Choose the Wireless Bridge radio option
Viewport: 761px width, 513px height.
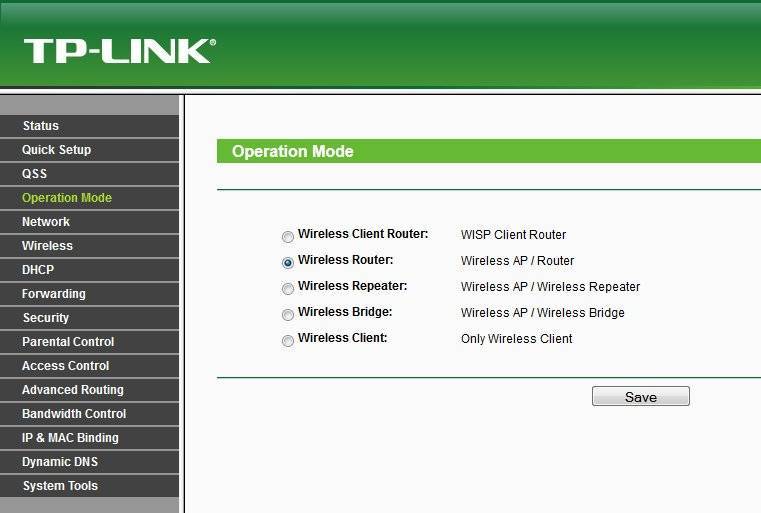point(288,314)
